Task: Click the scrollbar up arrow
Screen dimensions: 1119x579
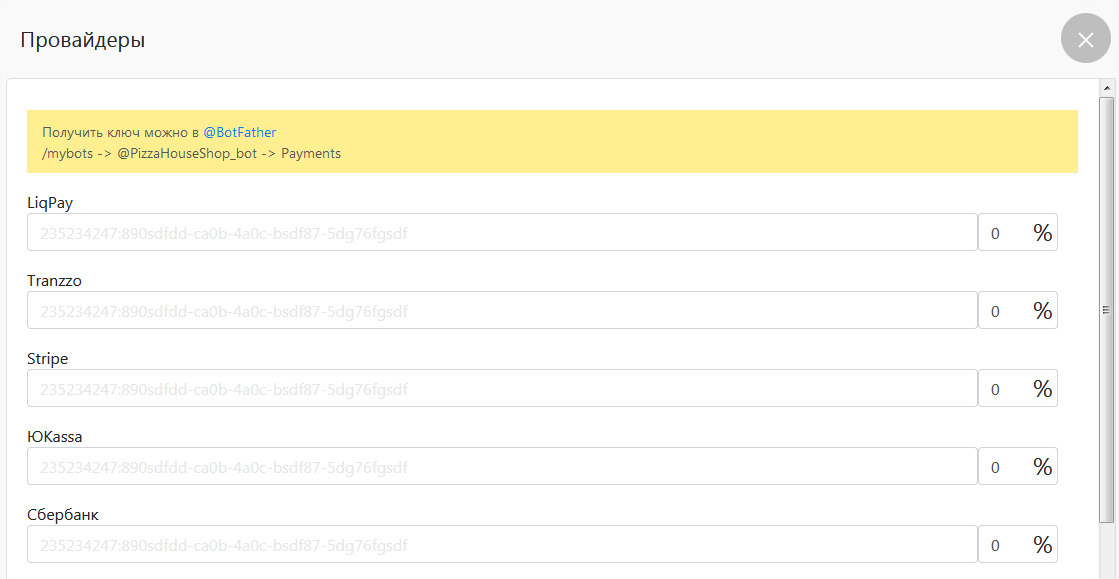Action: [x=1106, y=88]
